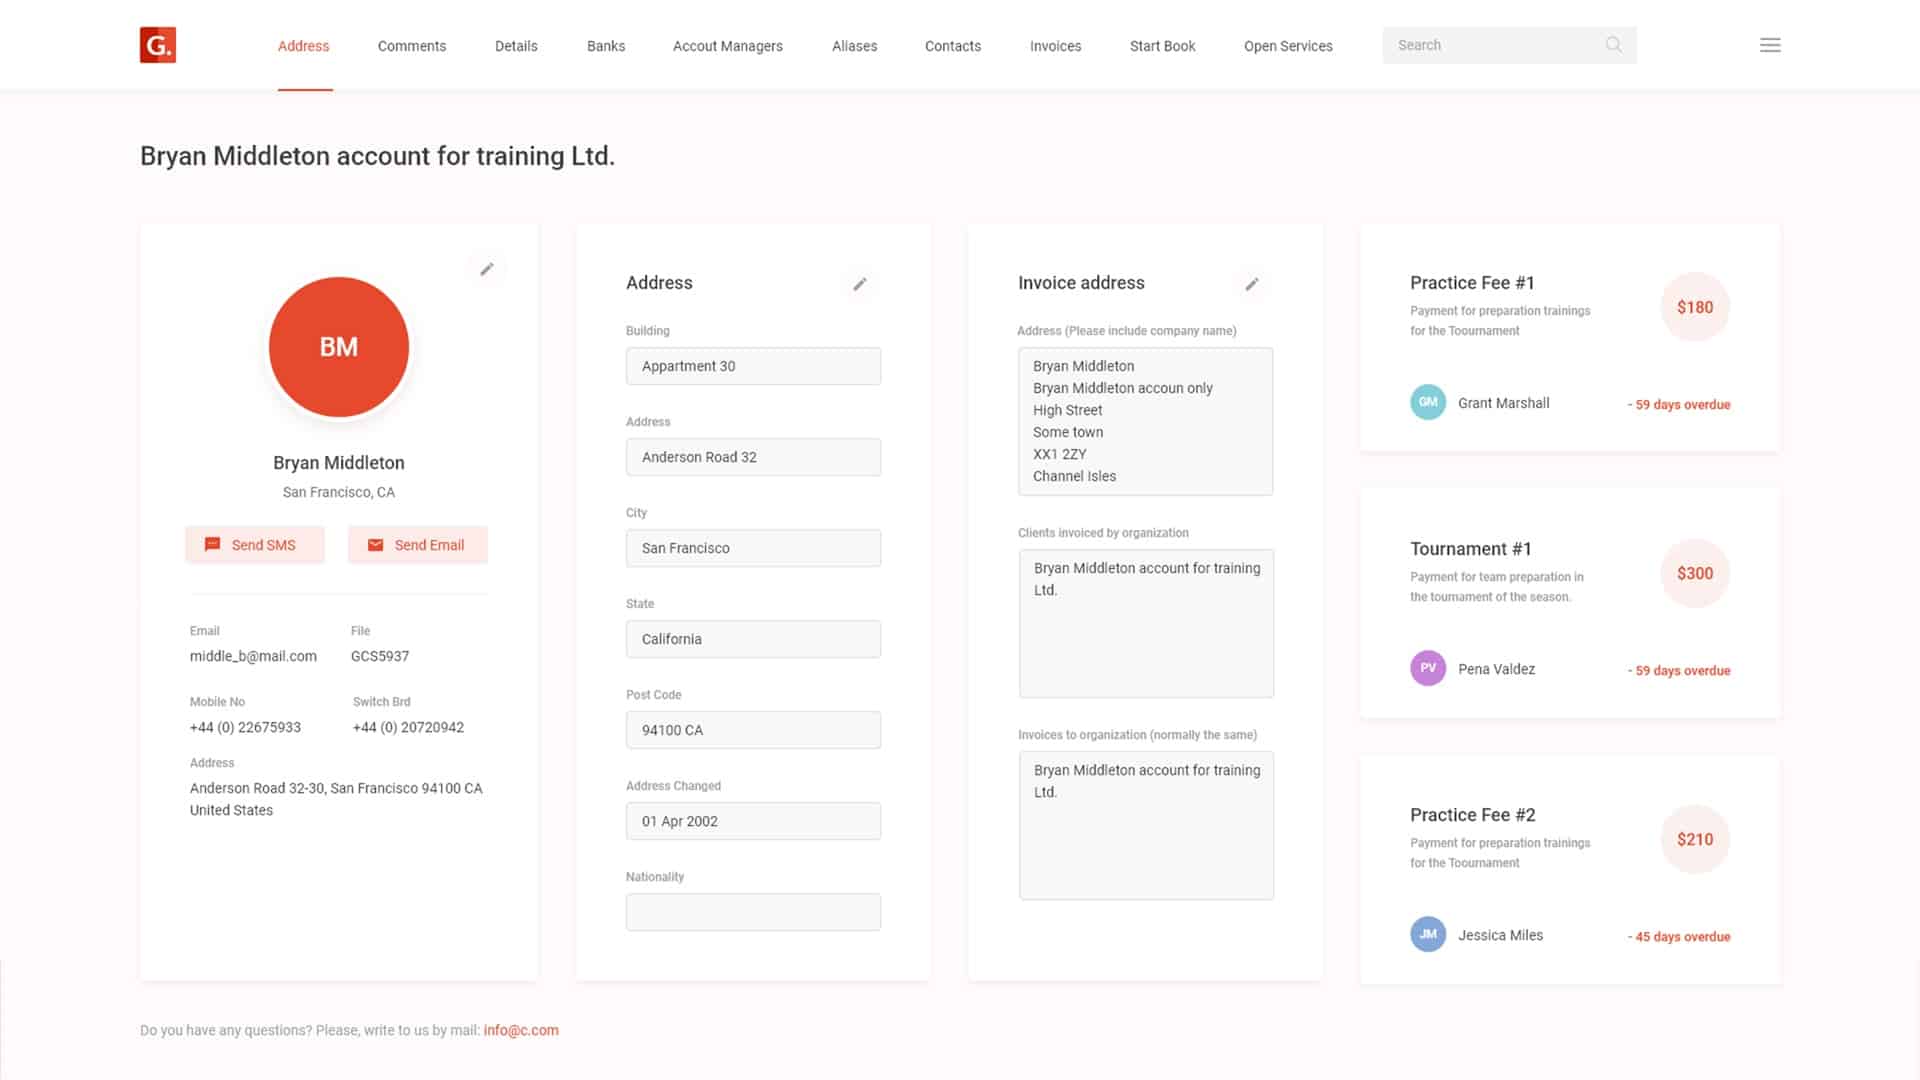The image size is (1920, 1080).
Task: Click the Building field Appartment 30
Action: click(753, 366)
